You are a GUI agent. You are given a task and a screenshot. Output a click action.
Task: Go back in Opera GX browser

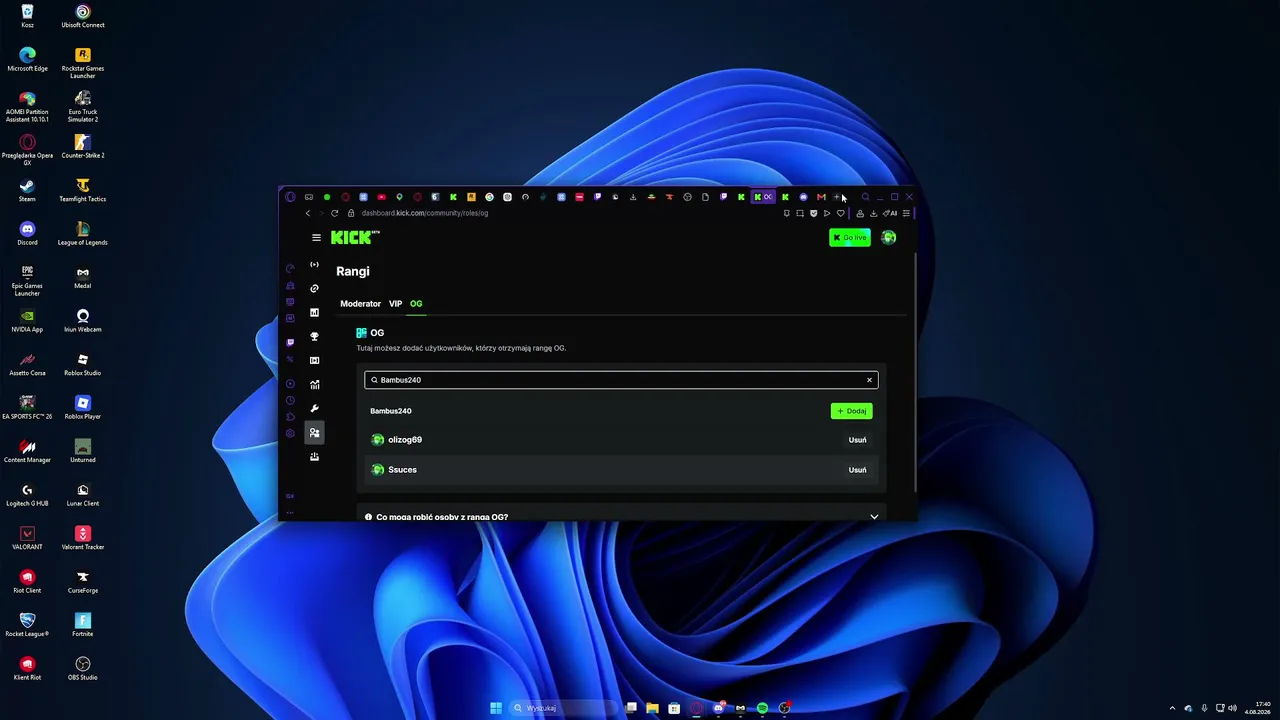[x=308, y=213]
